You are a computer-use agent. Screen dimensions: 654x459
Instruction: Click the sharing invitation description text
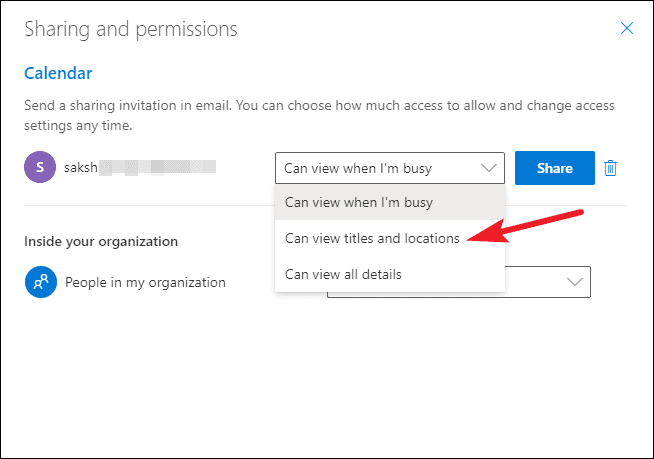pos(319,115)
